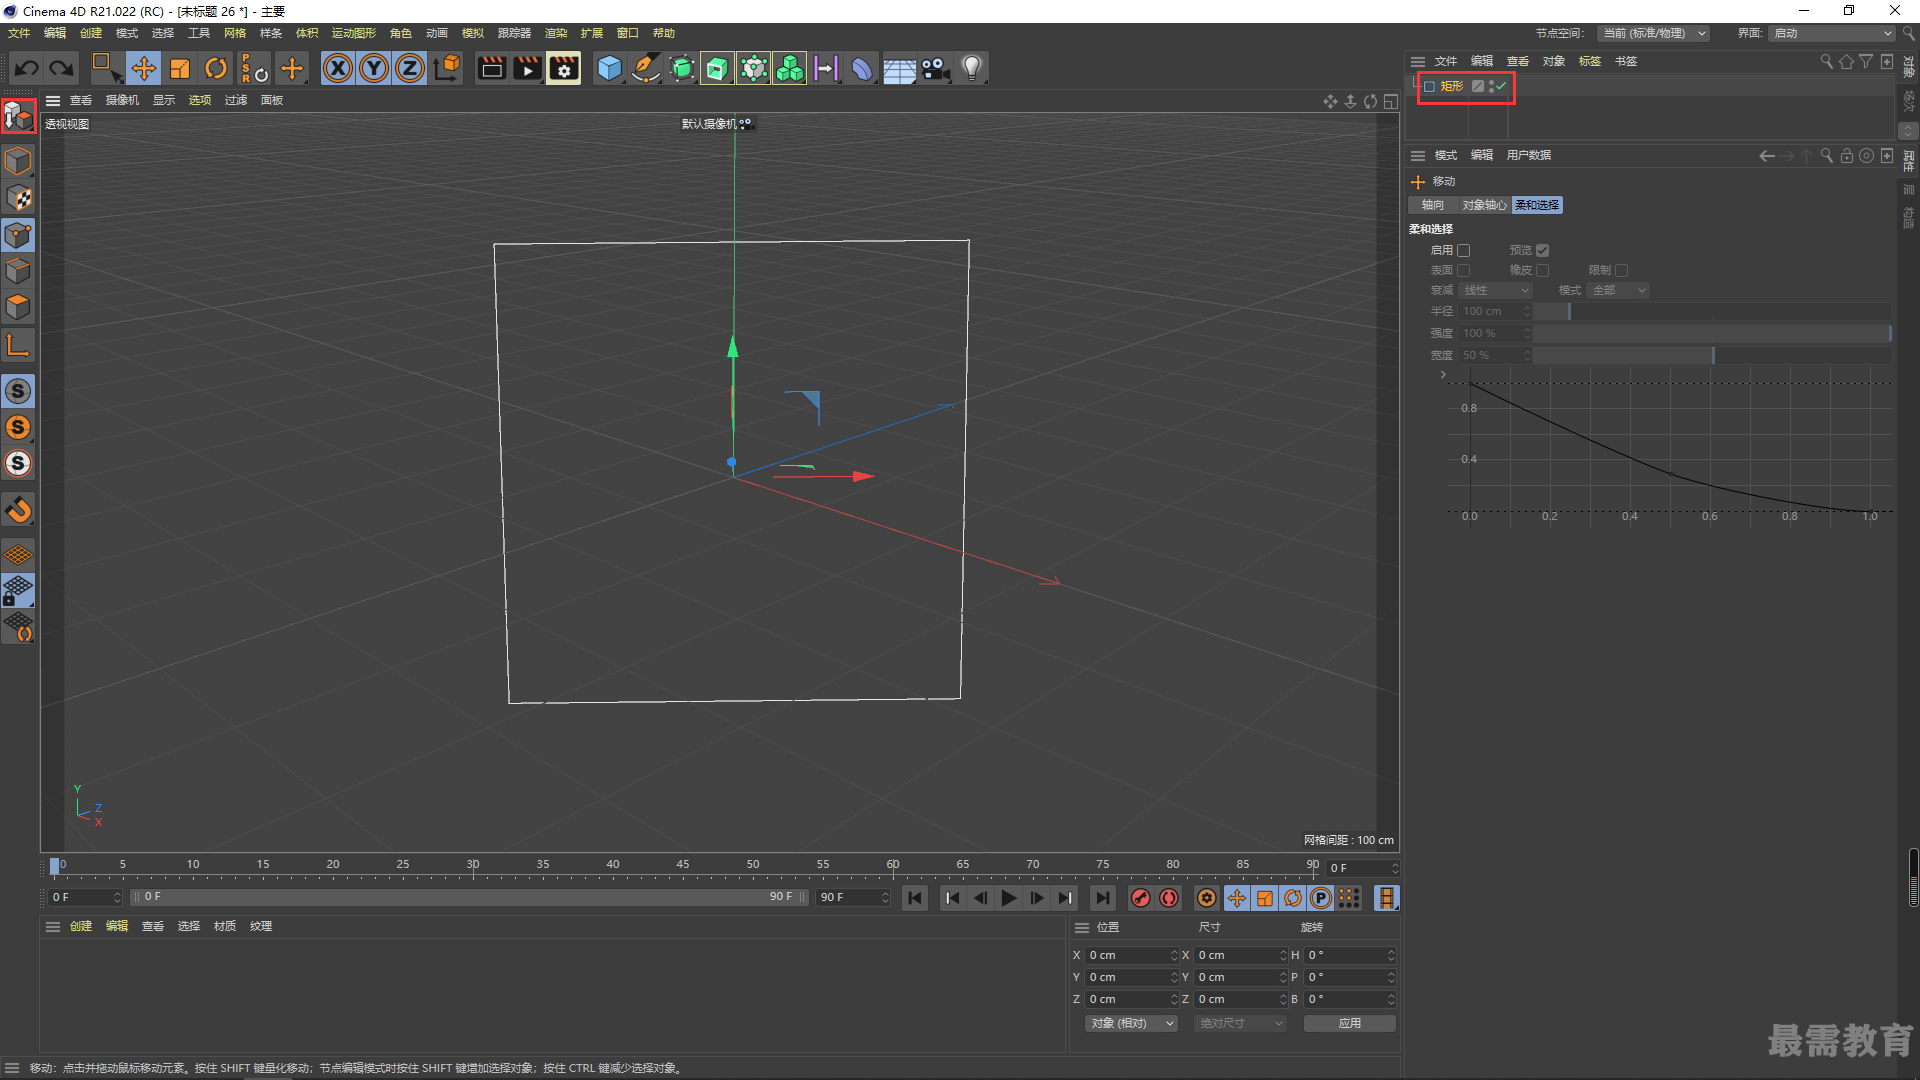Adjust the 宽度 slider
This screenshot has width=1920, height=1080.
(x=1712, y=355)
